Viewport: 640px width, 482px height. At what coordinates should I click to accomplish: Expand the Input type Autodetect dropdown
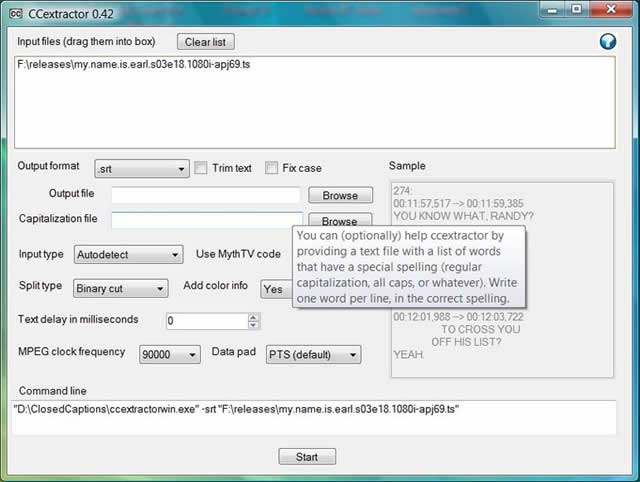coord(128,255)
